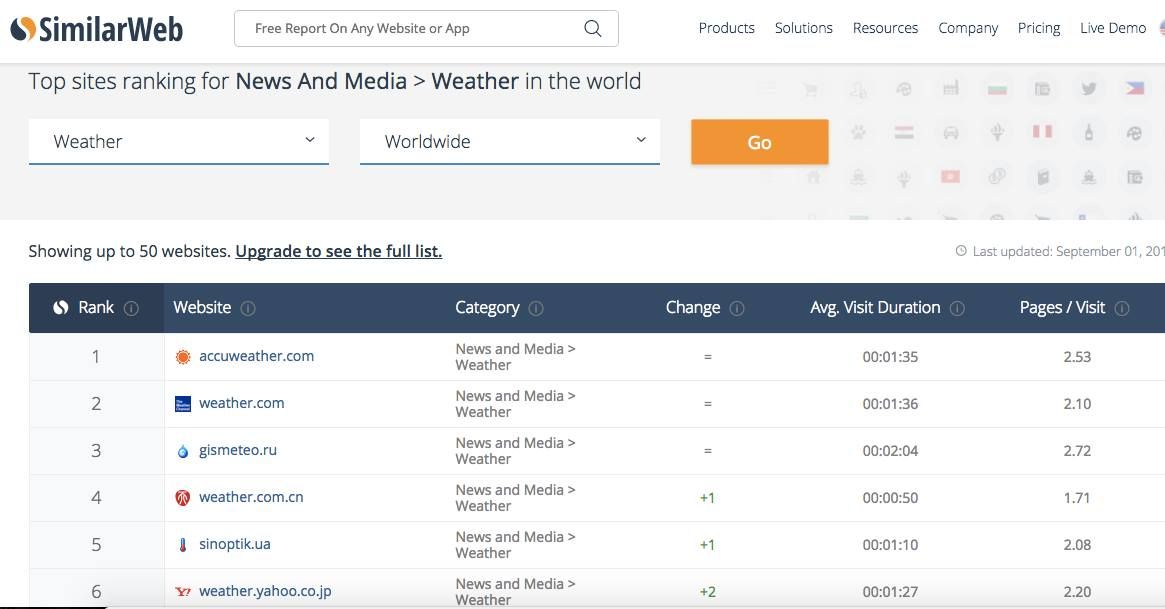The height and width of the screenshot is (609, 1165).
Task: Open the Company menu
Action: point(968,28)
